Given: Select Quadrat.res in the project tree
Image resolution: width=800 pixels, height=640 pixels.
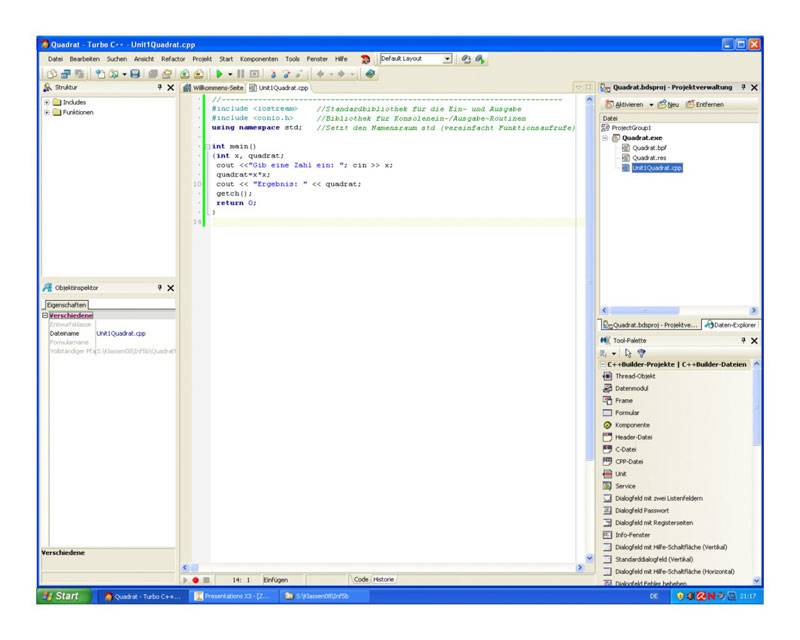Looking at the screenshot, I should point(648,157).
